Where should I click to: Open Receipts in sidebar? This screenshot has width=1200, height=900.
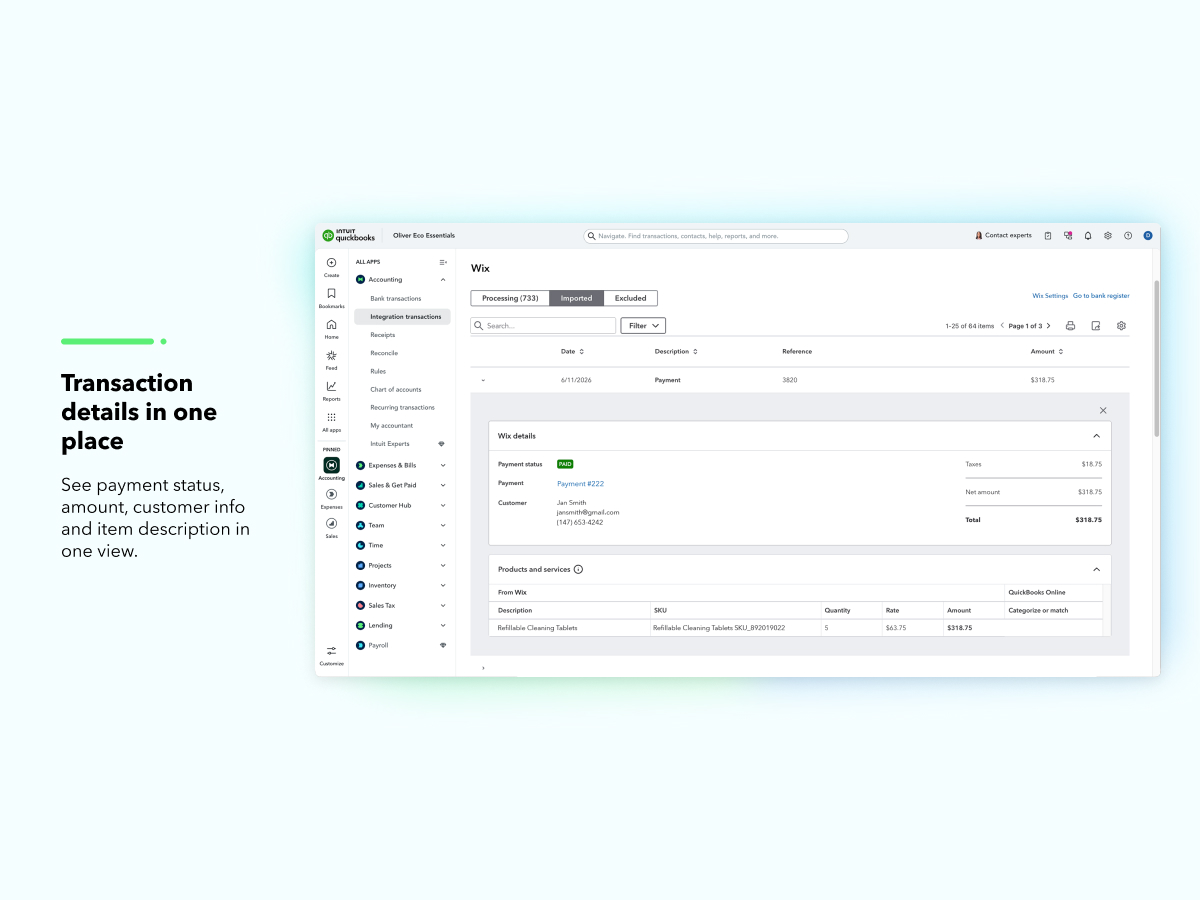pos(383,335)
